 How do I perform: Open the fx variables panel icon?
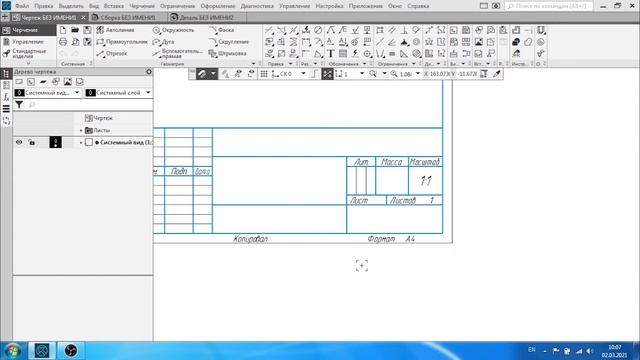point(6,97)
